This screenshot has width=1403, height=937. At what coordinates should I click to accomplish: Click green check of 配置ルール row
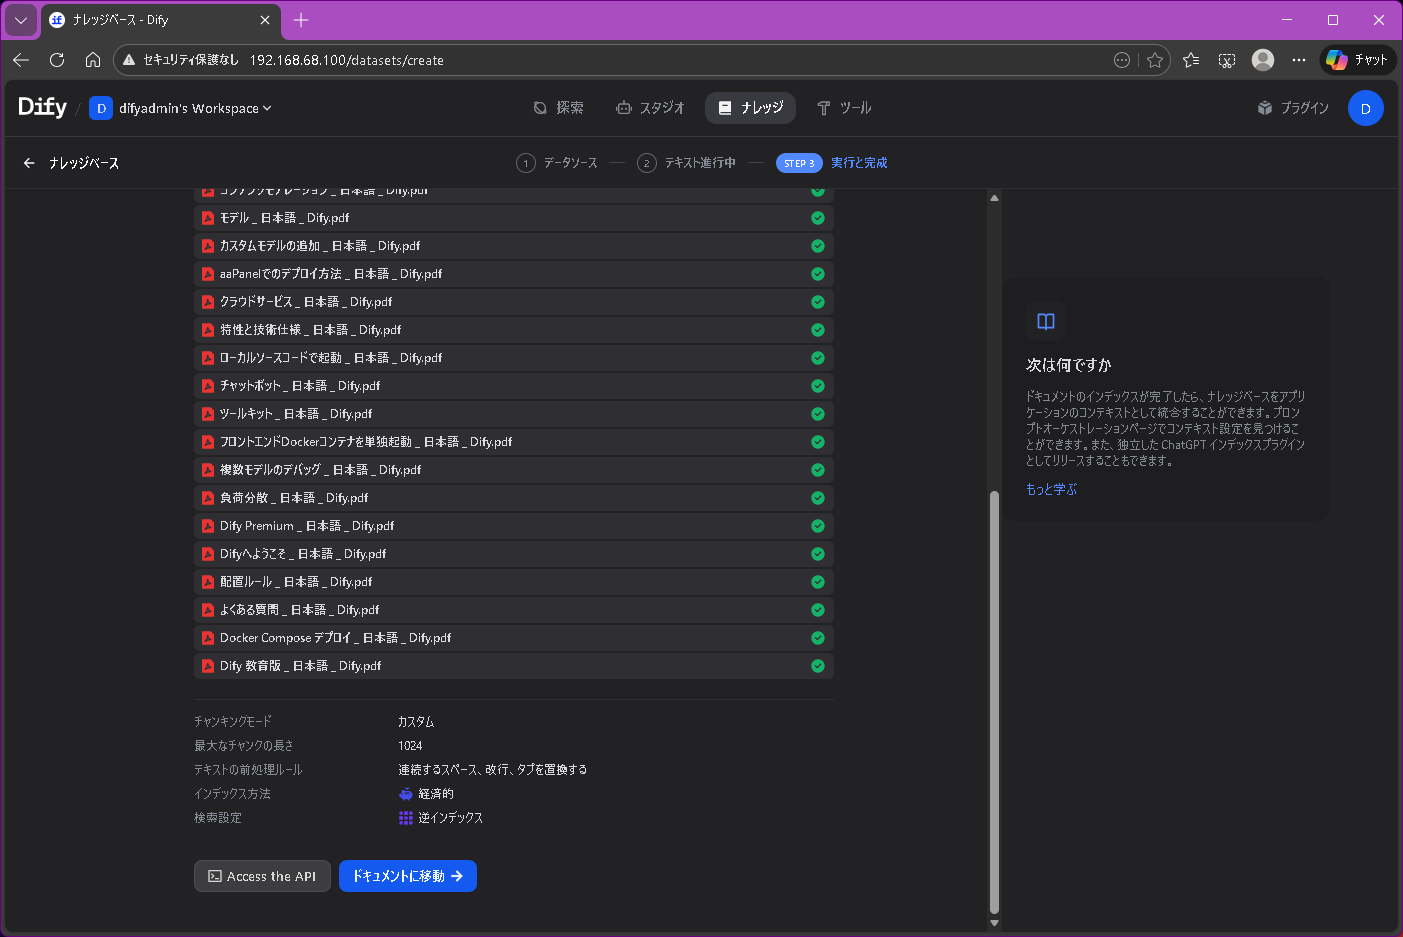point(818,582)
